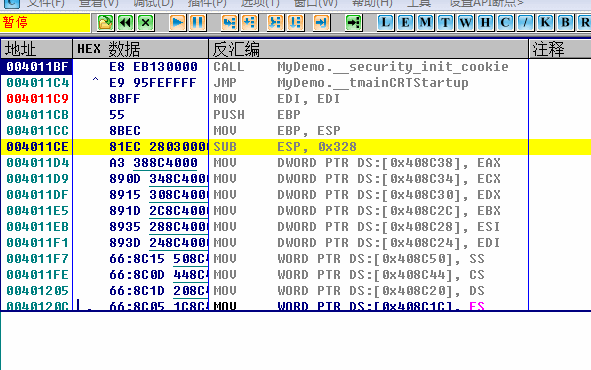Execute till return icon
591x370 pixels.
tap(322, 23)
